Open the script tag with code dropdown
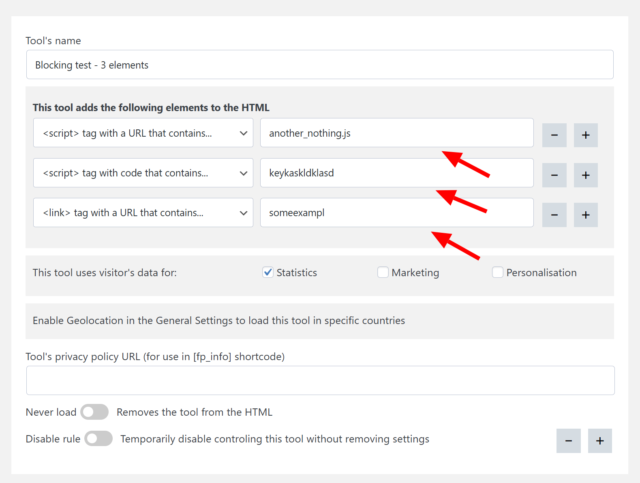Screen dimensions: 640x483 [x=143, y=173]
